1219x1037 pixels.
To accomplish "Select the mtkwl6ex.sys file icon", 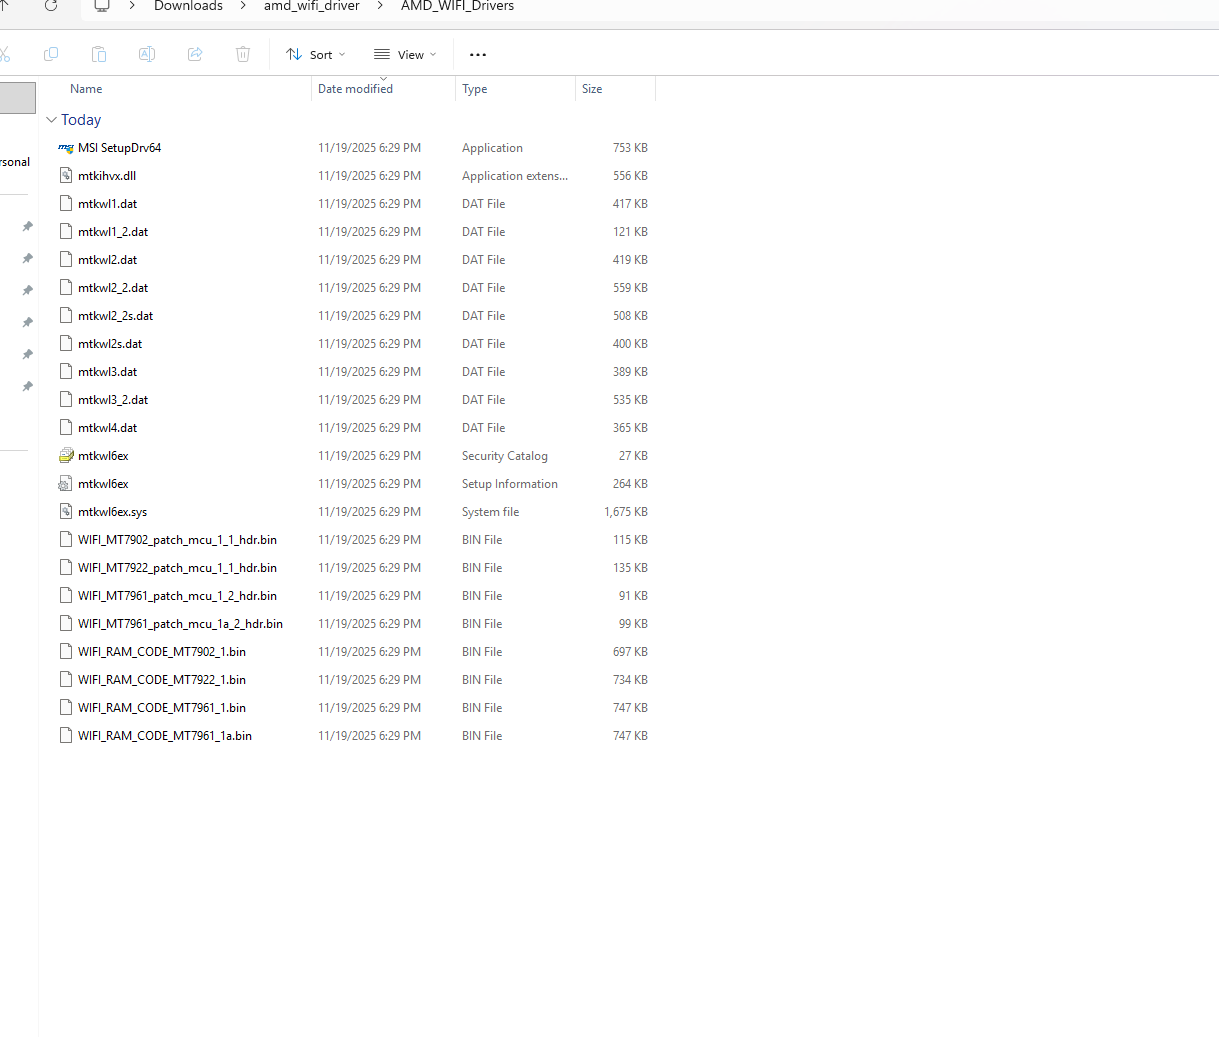I will 66,512.
